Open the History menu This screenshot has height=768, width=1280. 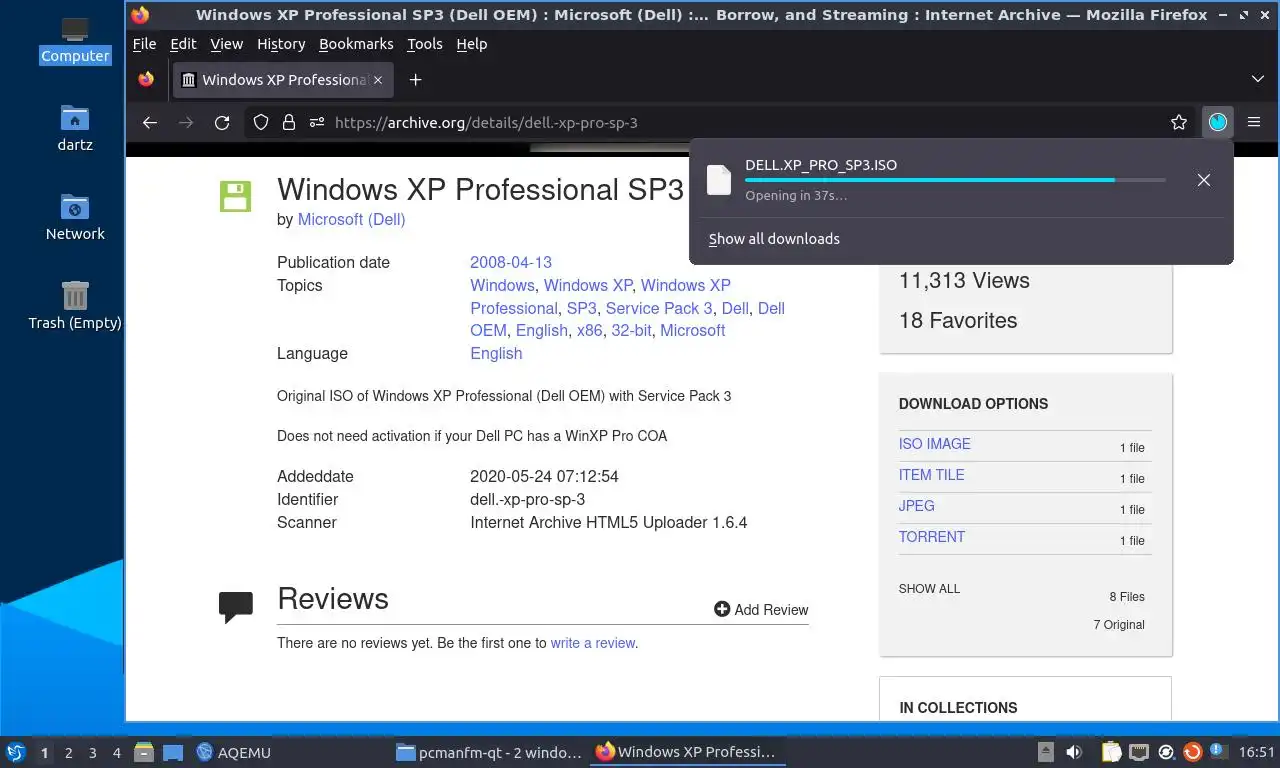pos(281,44)
